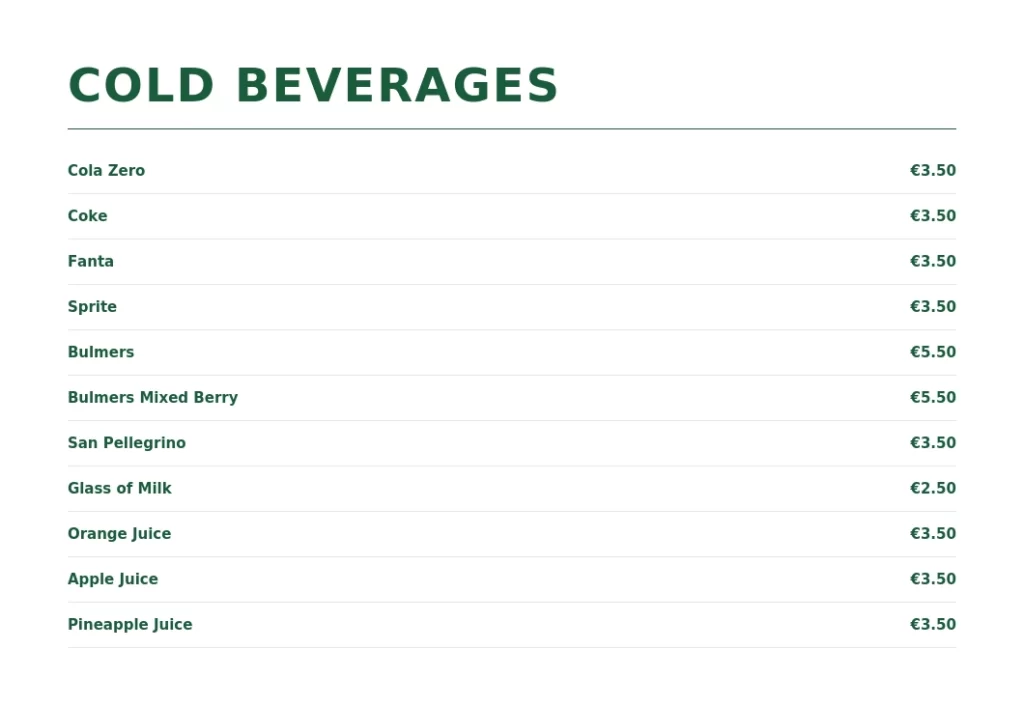The width and height of the screenshot is (1024, 706).
Task: Click the Cold Beverages heading
Action: (313, 86)
